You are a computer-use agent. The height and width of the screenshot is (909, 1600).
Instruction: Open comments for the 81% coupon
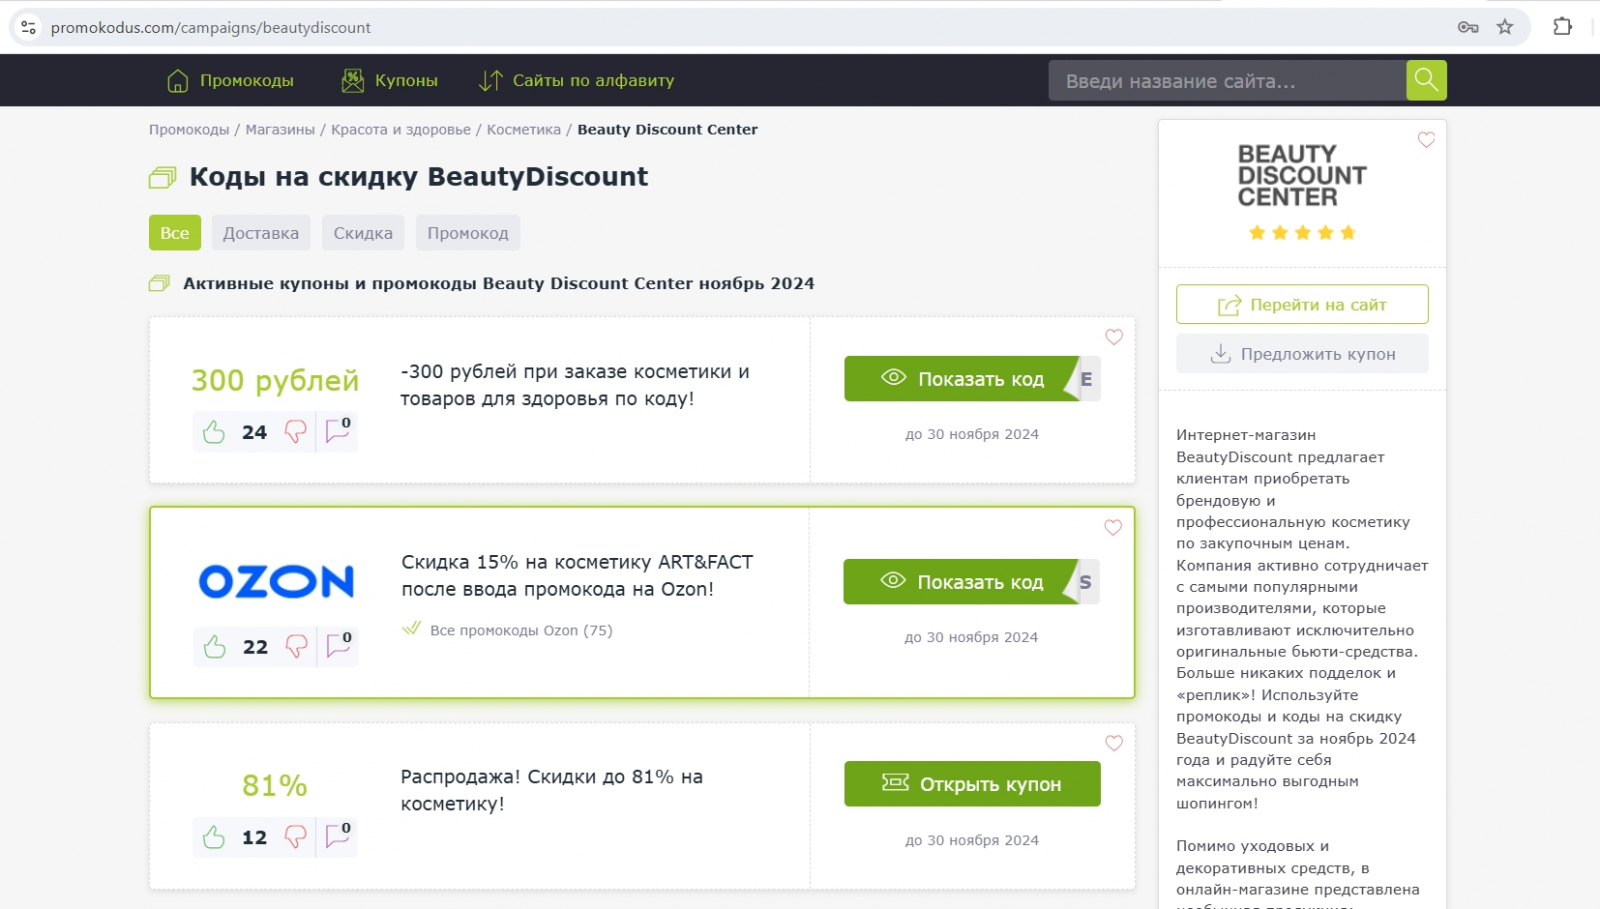point(338,836)
